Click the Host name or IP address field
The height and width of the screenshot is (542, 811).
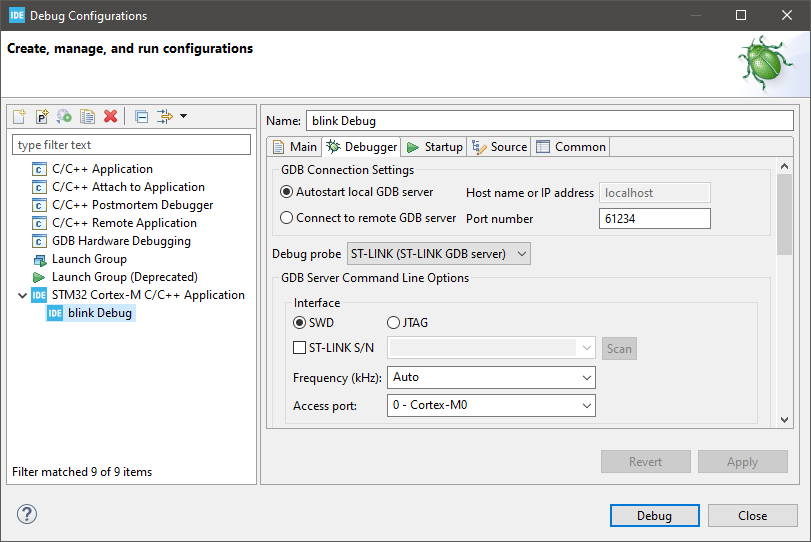(x=655, y=192)
